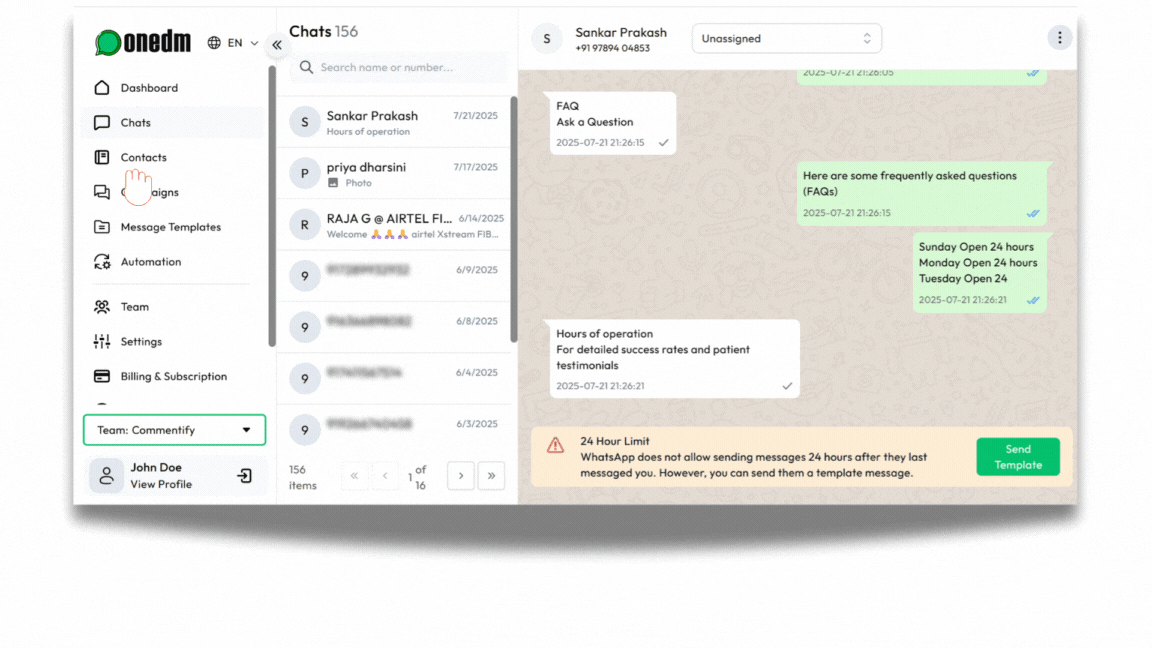The image size is (1152, 648).
Task: Collapse the sidebar with double-chevron icon
Action: click(277, 45)
